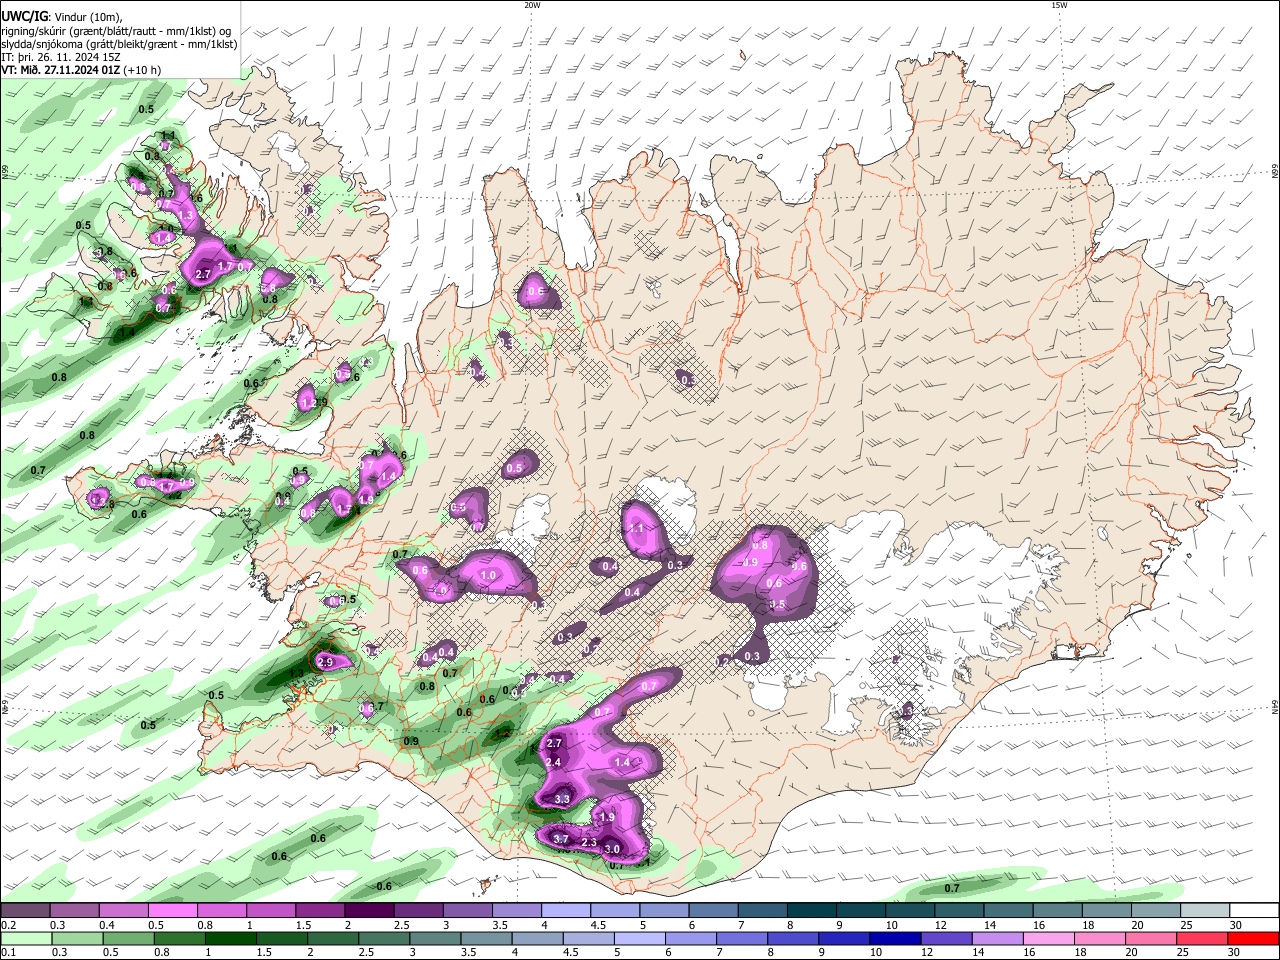Click the '0.1' label in the rain legend row

click(7, 952)
